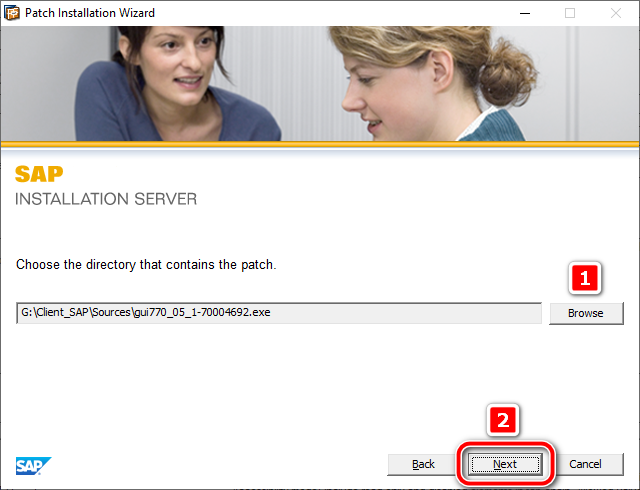Click the Browse button
This screenshot has height=490, width=640.
point(586,313)
